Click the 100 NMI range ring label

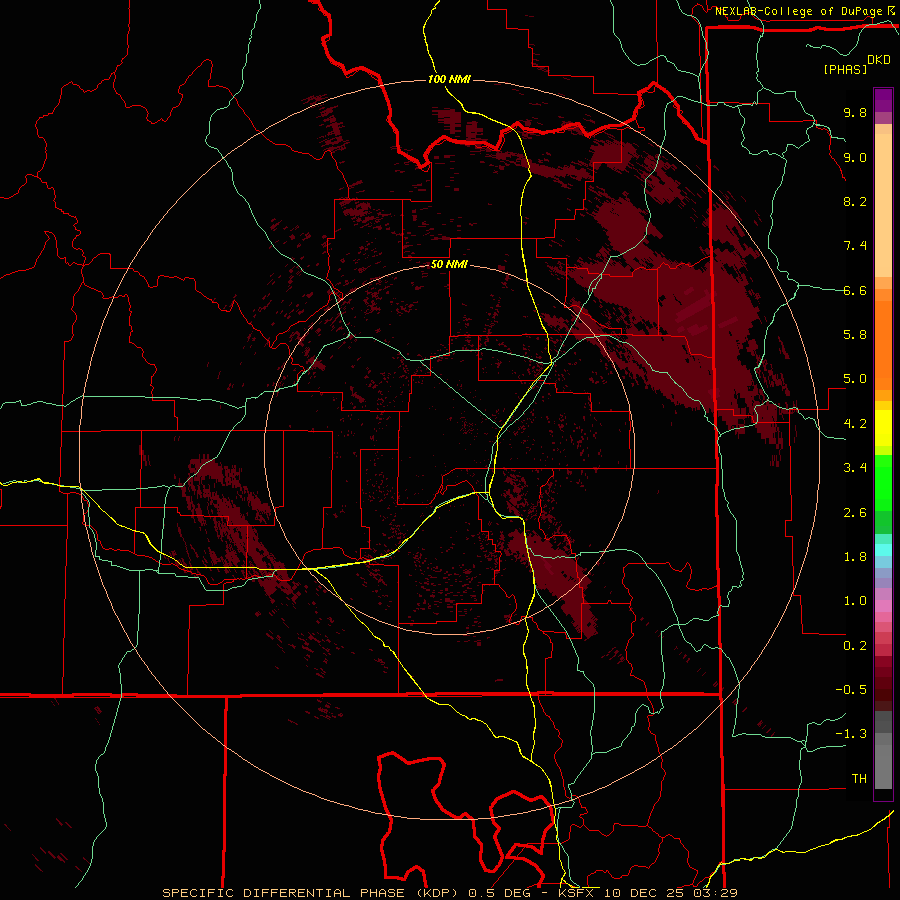pyautogui.click(x=449, y=79)
